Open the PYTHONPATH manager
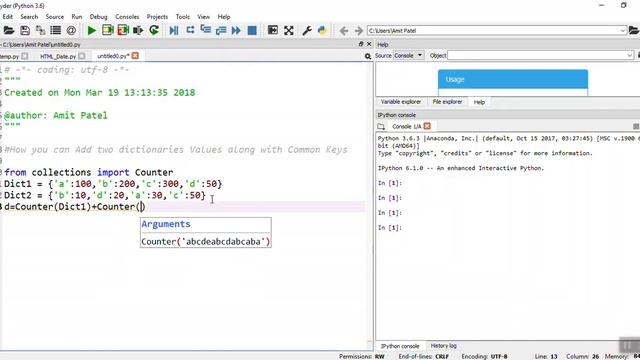640x360 pixels. click(322, 30)
